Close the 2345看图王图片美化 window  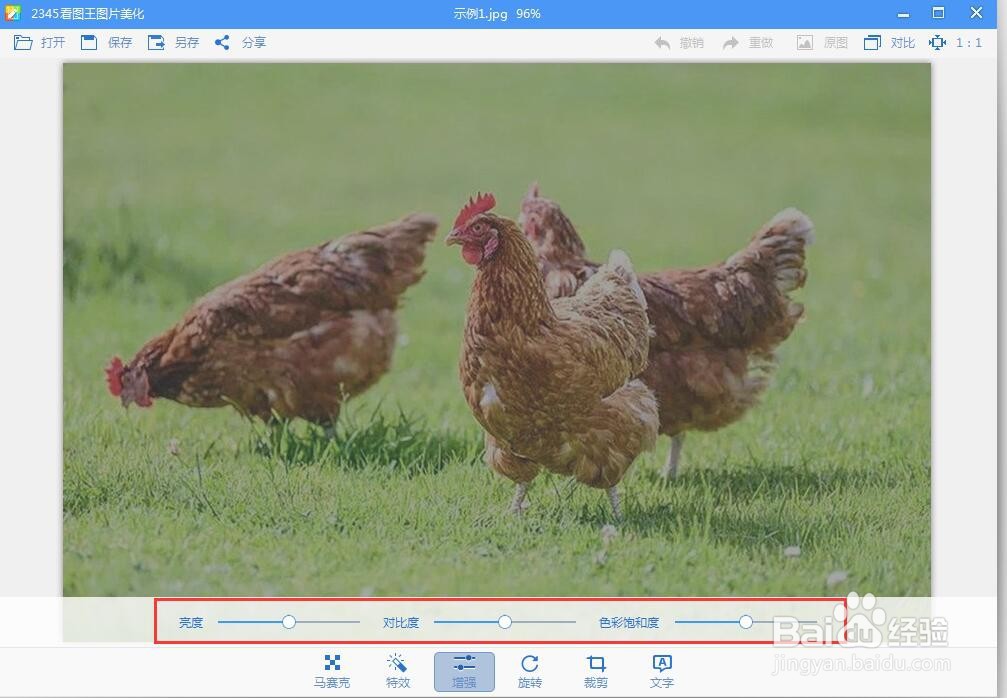[976, 13]
